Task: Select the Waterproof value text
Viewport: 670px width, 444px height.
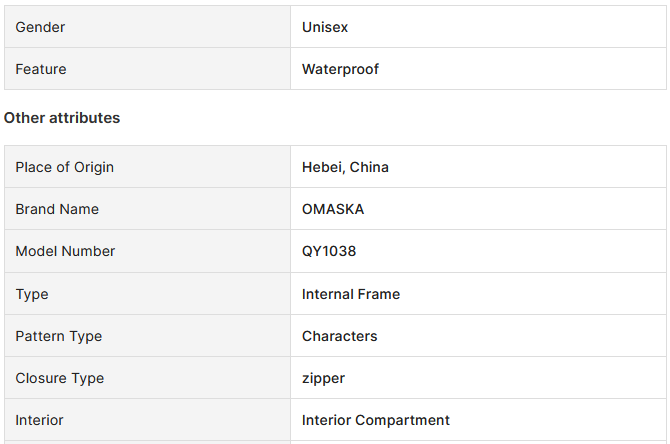Action: click(x=340, y=69)
